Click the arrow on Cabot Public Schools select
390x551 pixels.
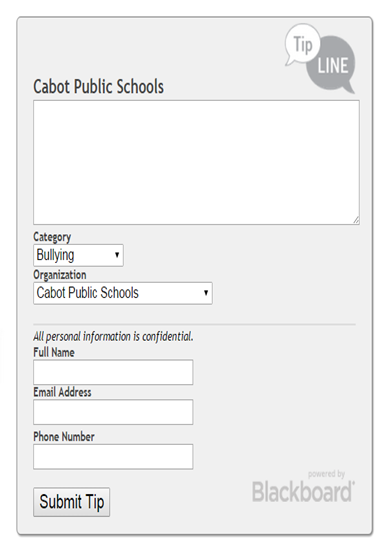(x=206, y=293)
